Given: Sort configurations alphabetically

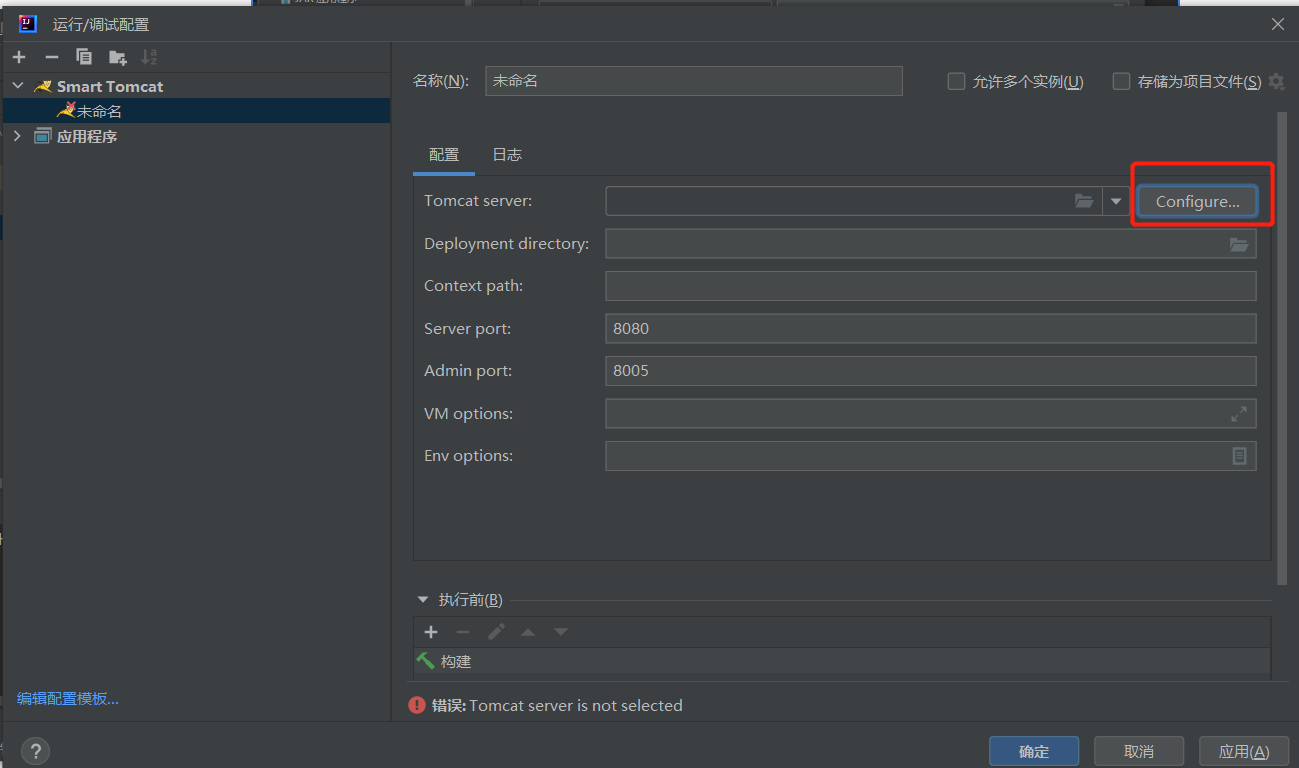Looking at the screenshot, I should tap(149, 57).
